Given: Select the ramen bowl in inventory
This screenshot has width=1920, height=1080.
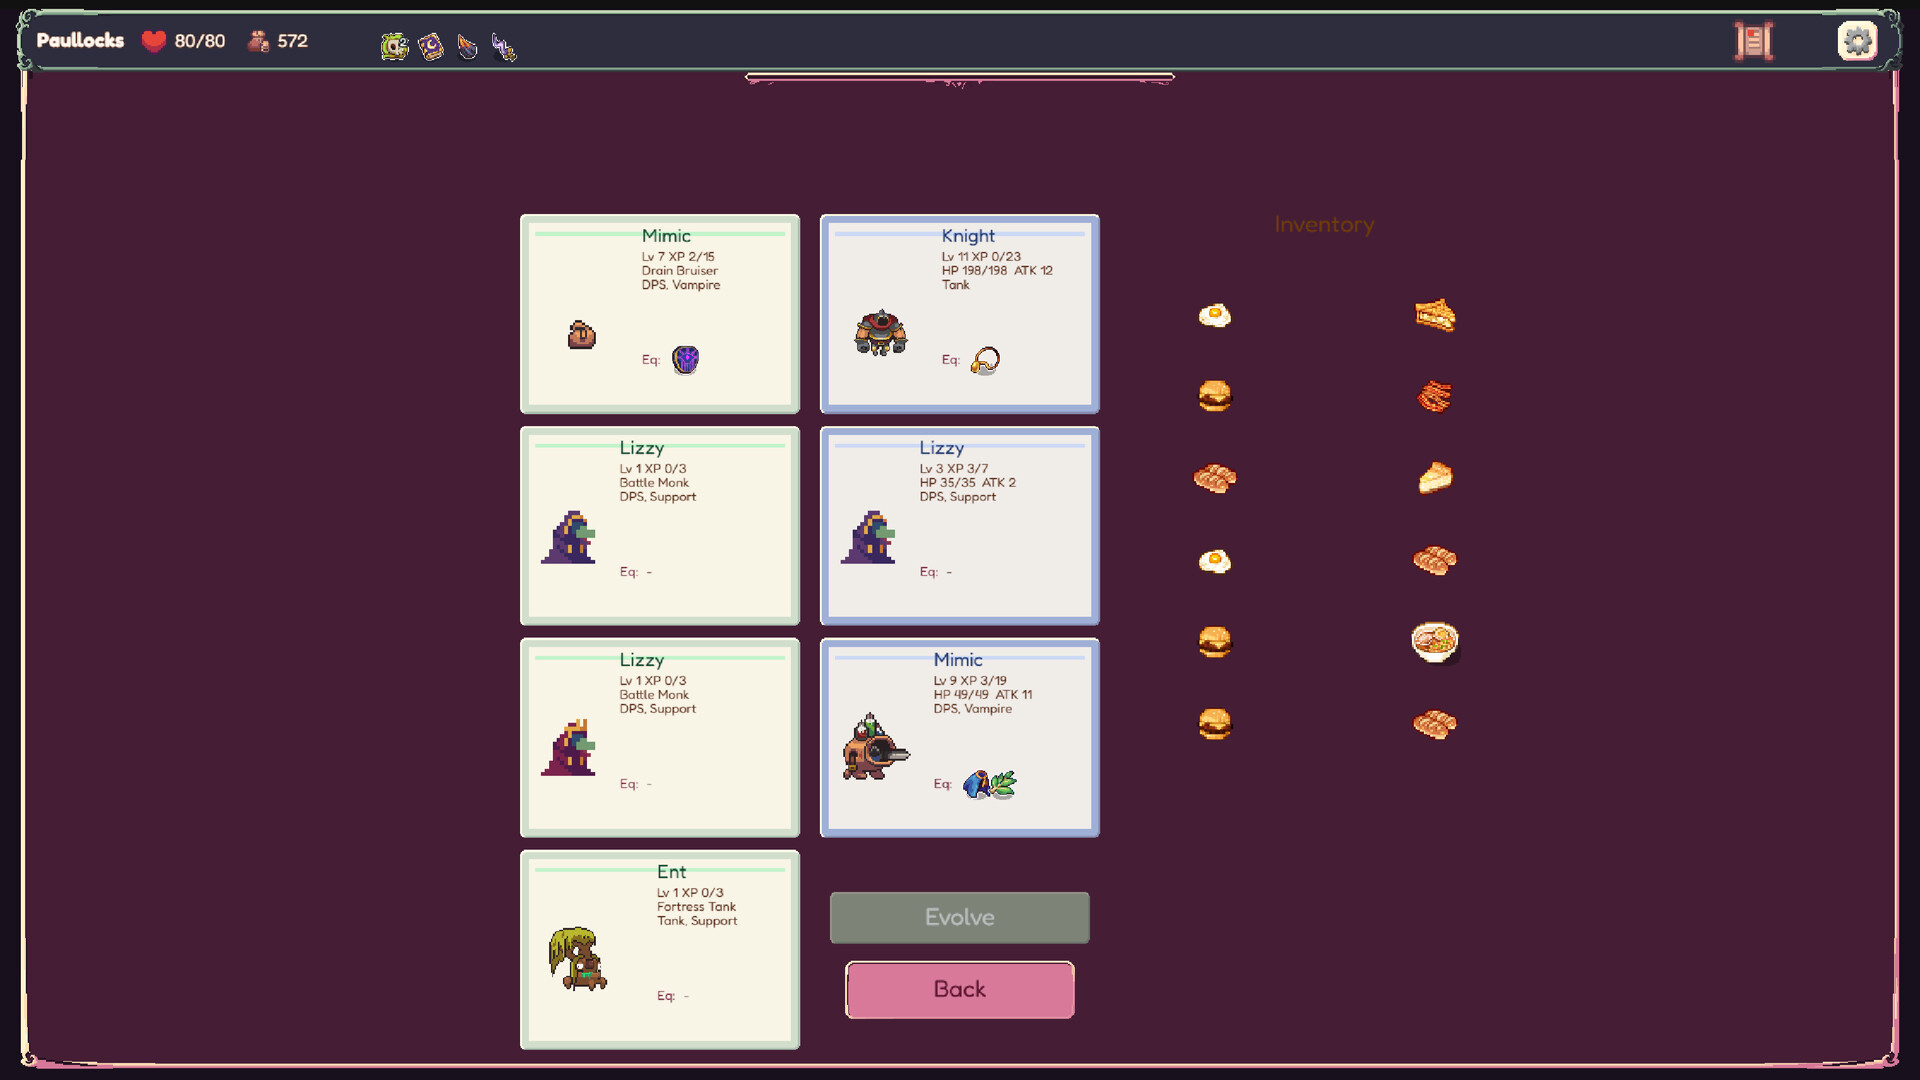Looking at the screenshot, I should click(1434, 642).
